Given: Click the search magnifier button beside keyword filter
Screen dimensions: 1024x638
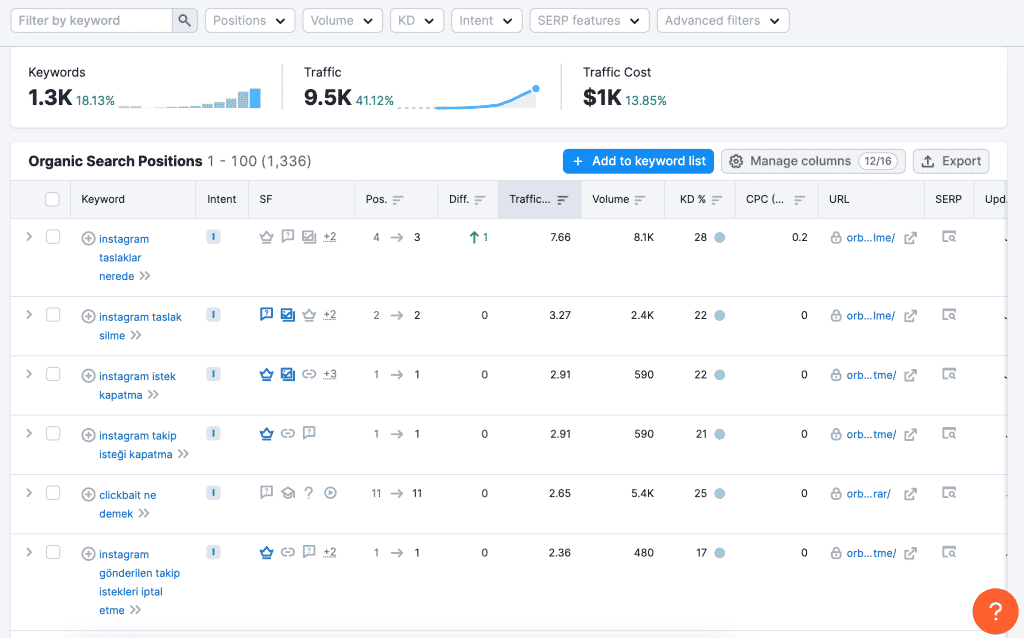Looking at the screenshot, I should (185, 20).
